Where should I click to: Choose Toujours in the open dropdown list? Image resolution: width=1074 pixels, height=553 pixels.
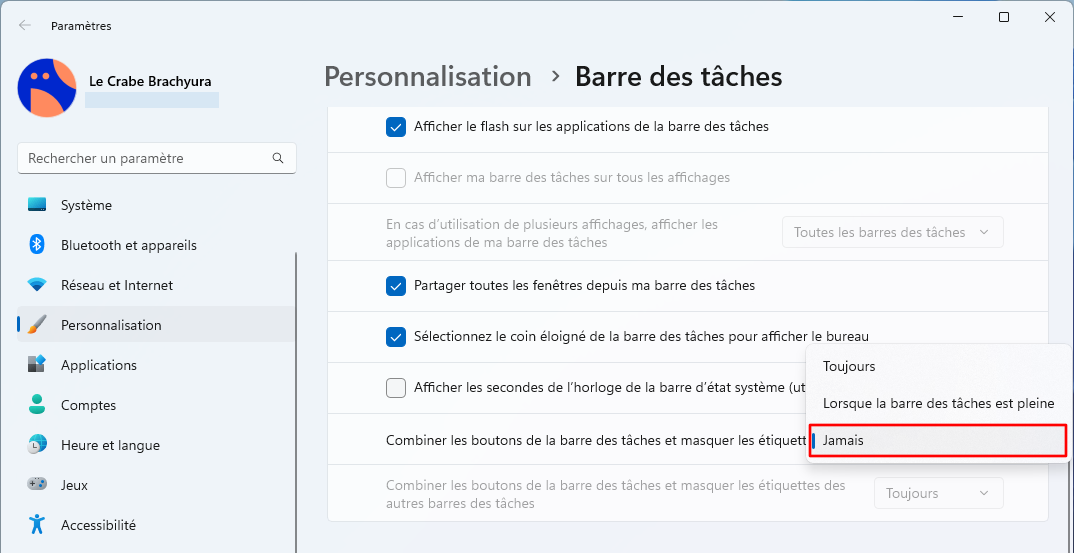pyautogui.click(x=938, y=367)
